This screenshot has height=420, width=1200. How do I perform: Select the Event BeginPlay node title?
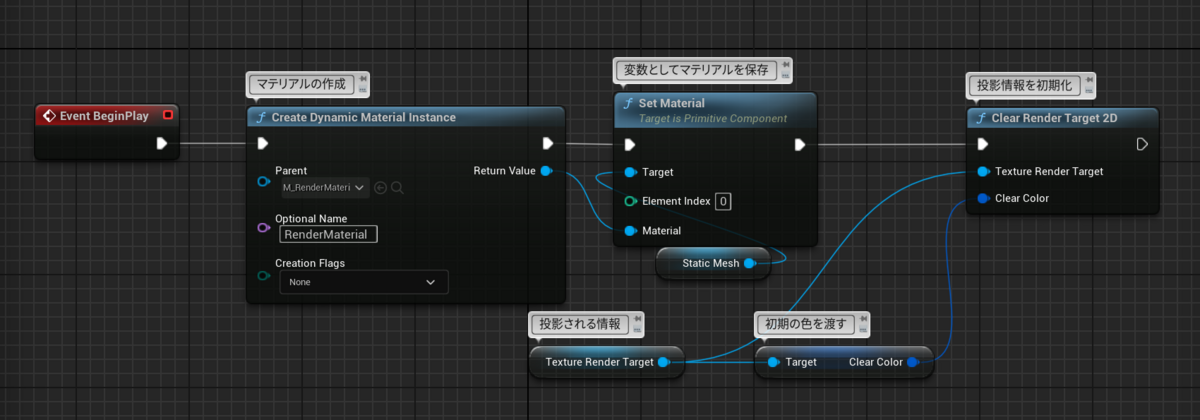click(x=104, y=116)
